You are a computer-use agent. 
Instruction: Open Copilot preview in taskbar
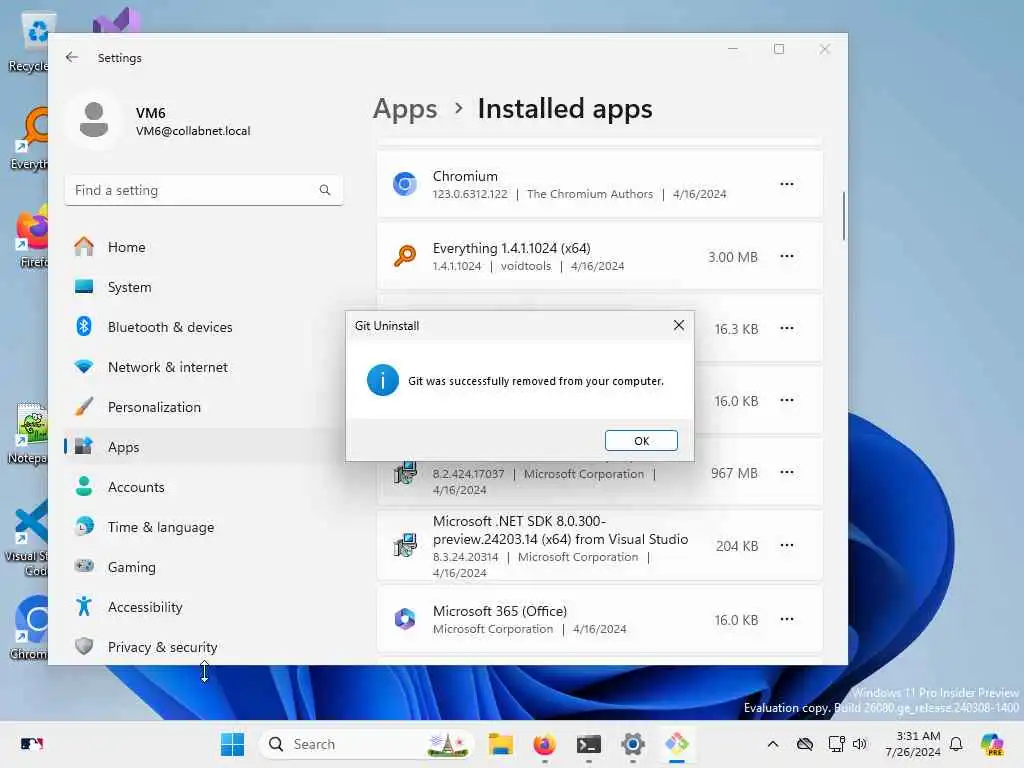click(x=992, y=744)
